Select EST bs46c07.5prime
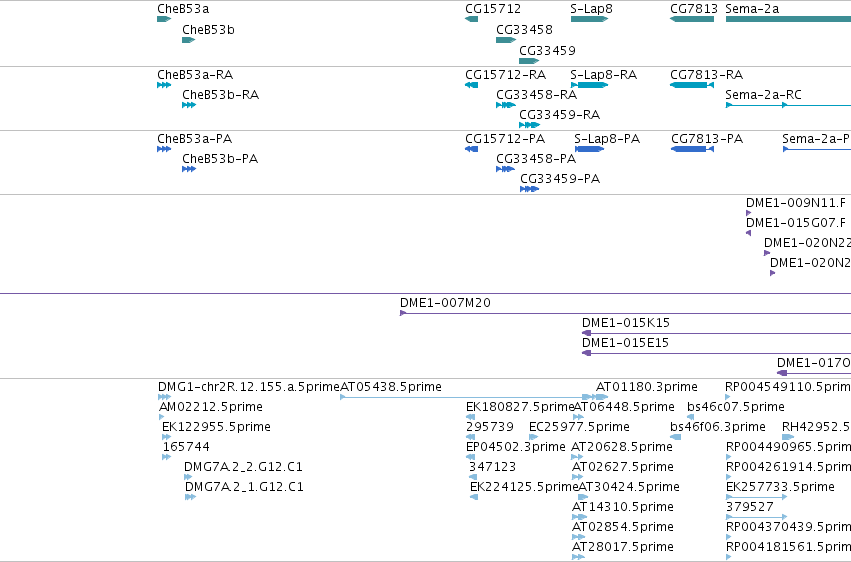This screenshot has width=851, height=562. click(x=735, y=407)
